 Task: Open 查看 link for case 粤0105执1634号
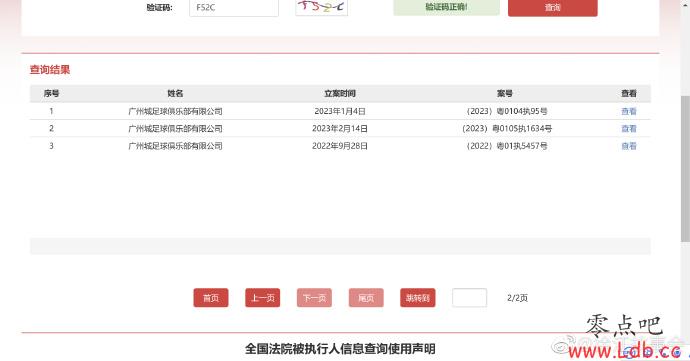tap(629, 129)
